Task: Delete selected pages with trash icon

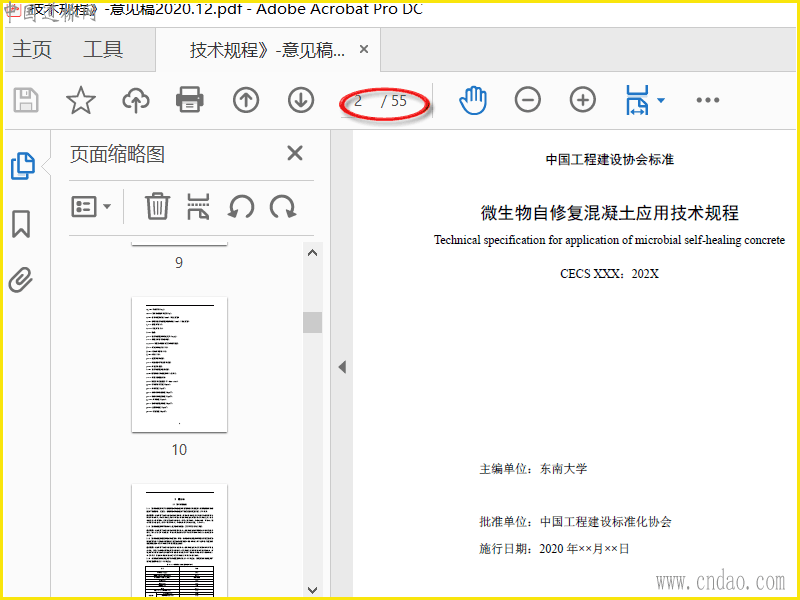Action: tap(157, 206)
